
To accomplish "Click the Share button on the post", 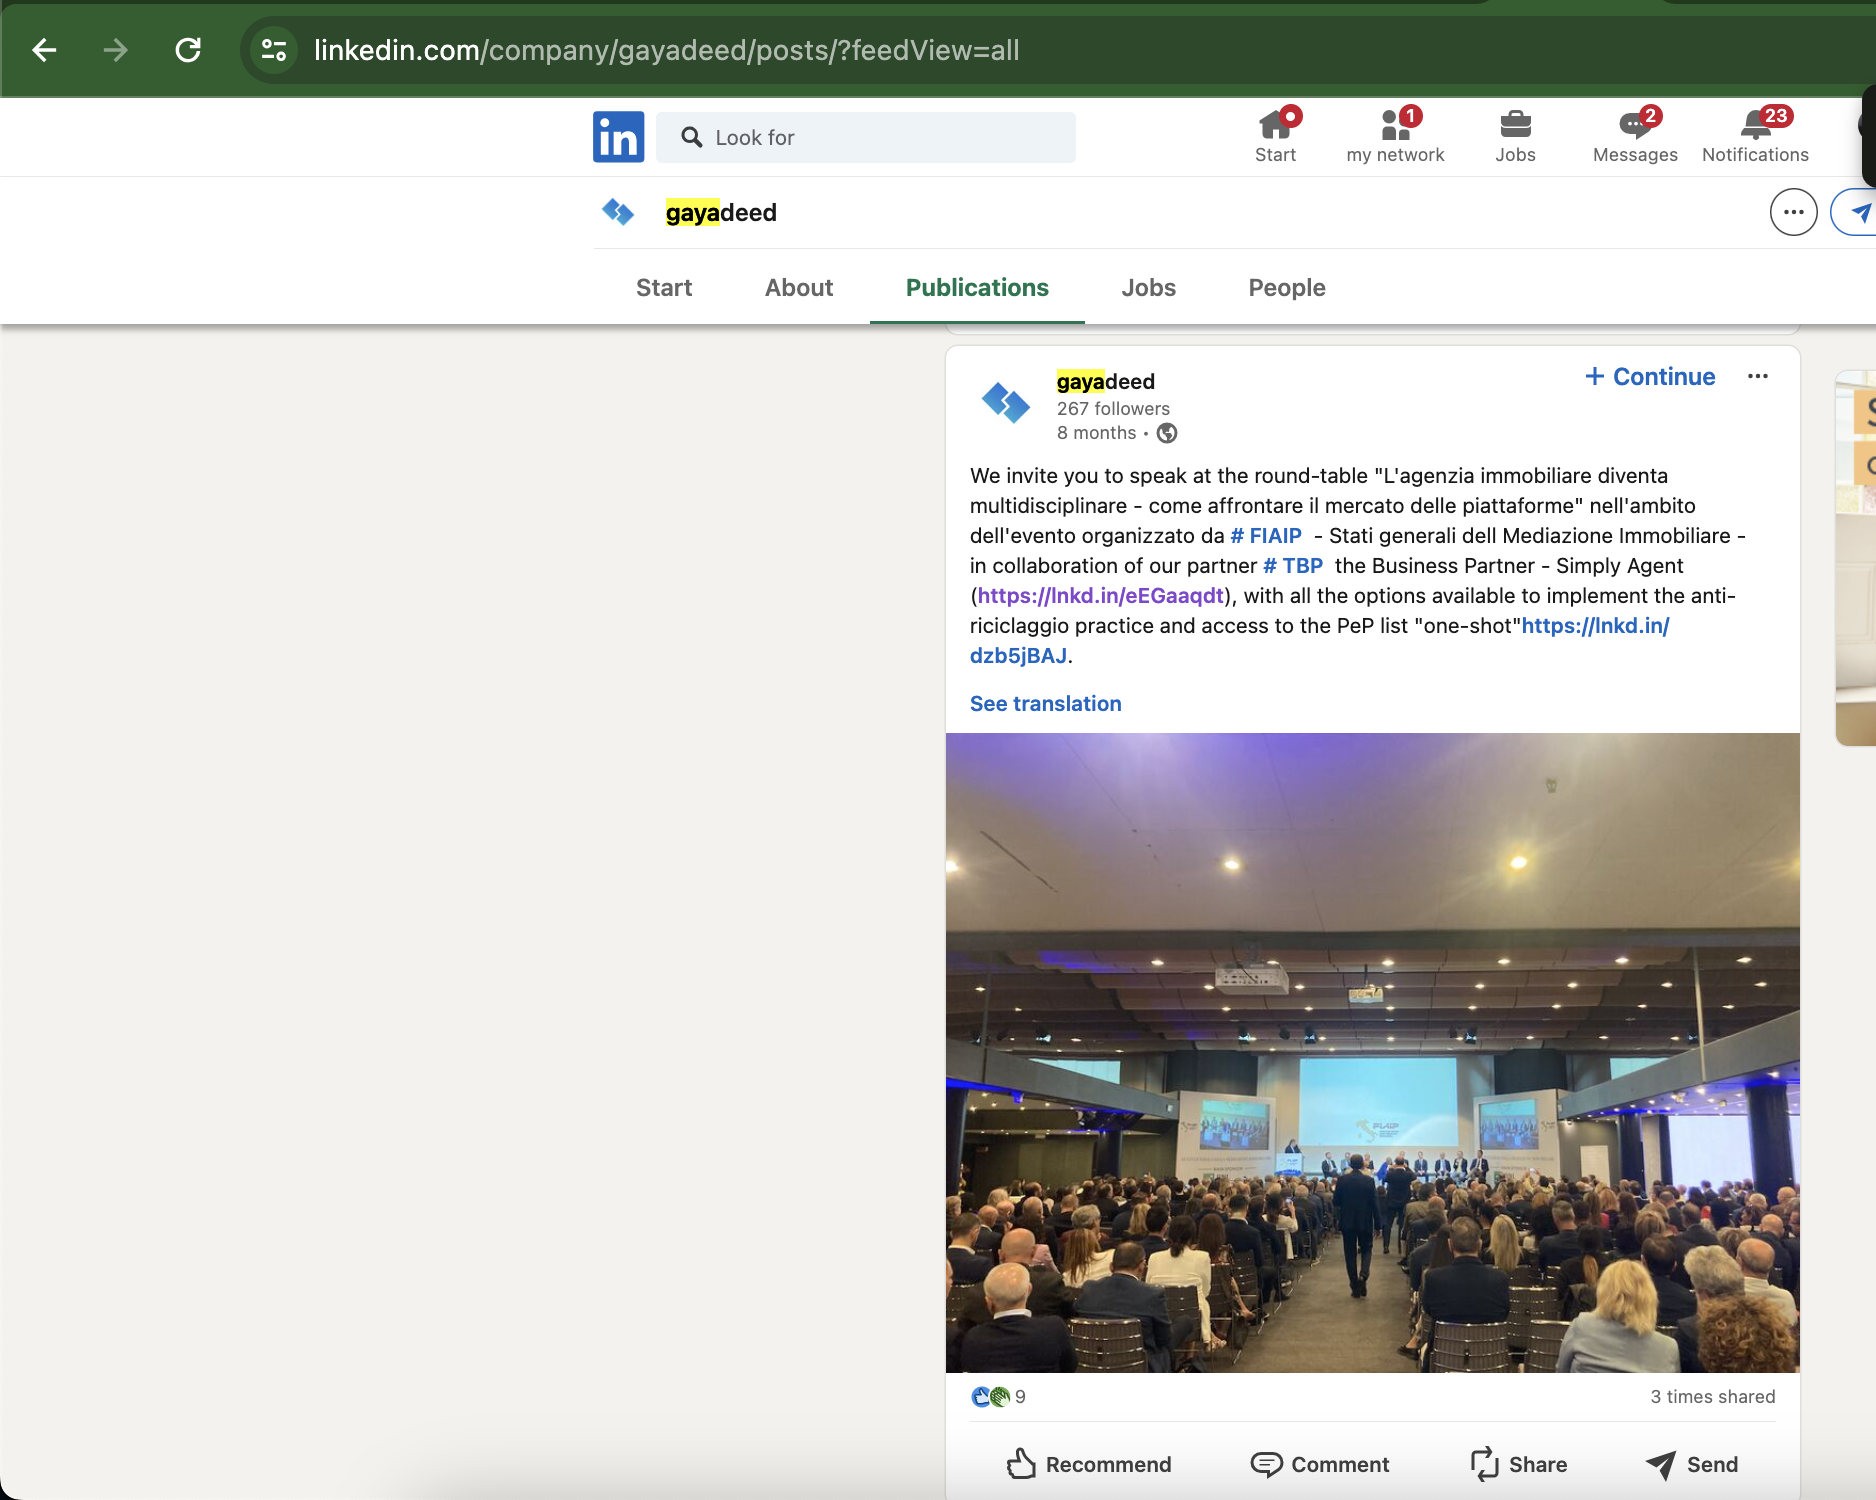I will tap(1519, 1464).
